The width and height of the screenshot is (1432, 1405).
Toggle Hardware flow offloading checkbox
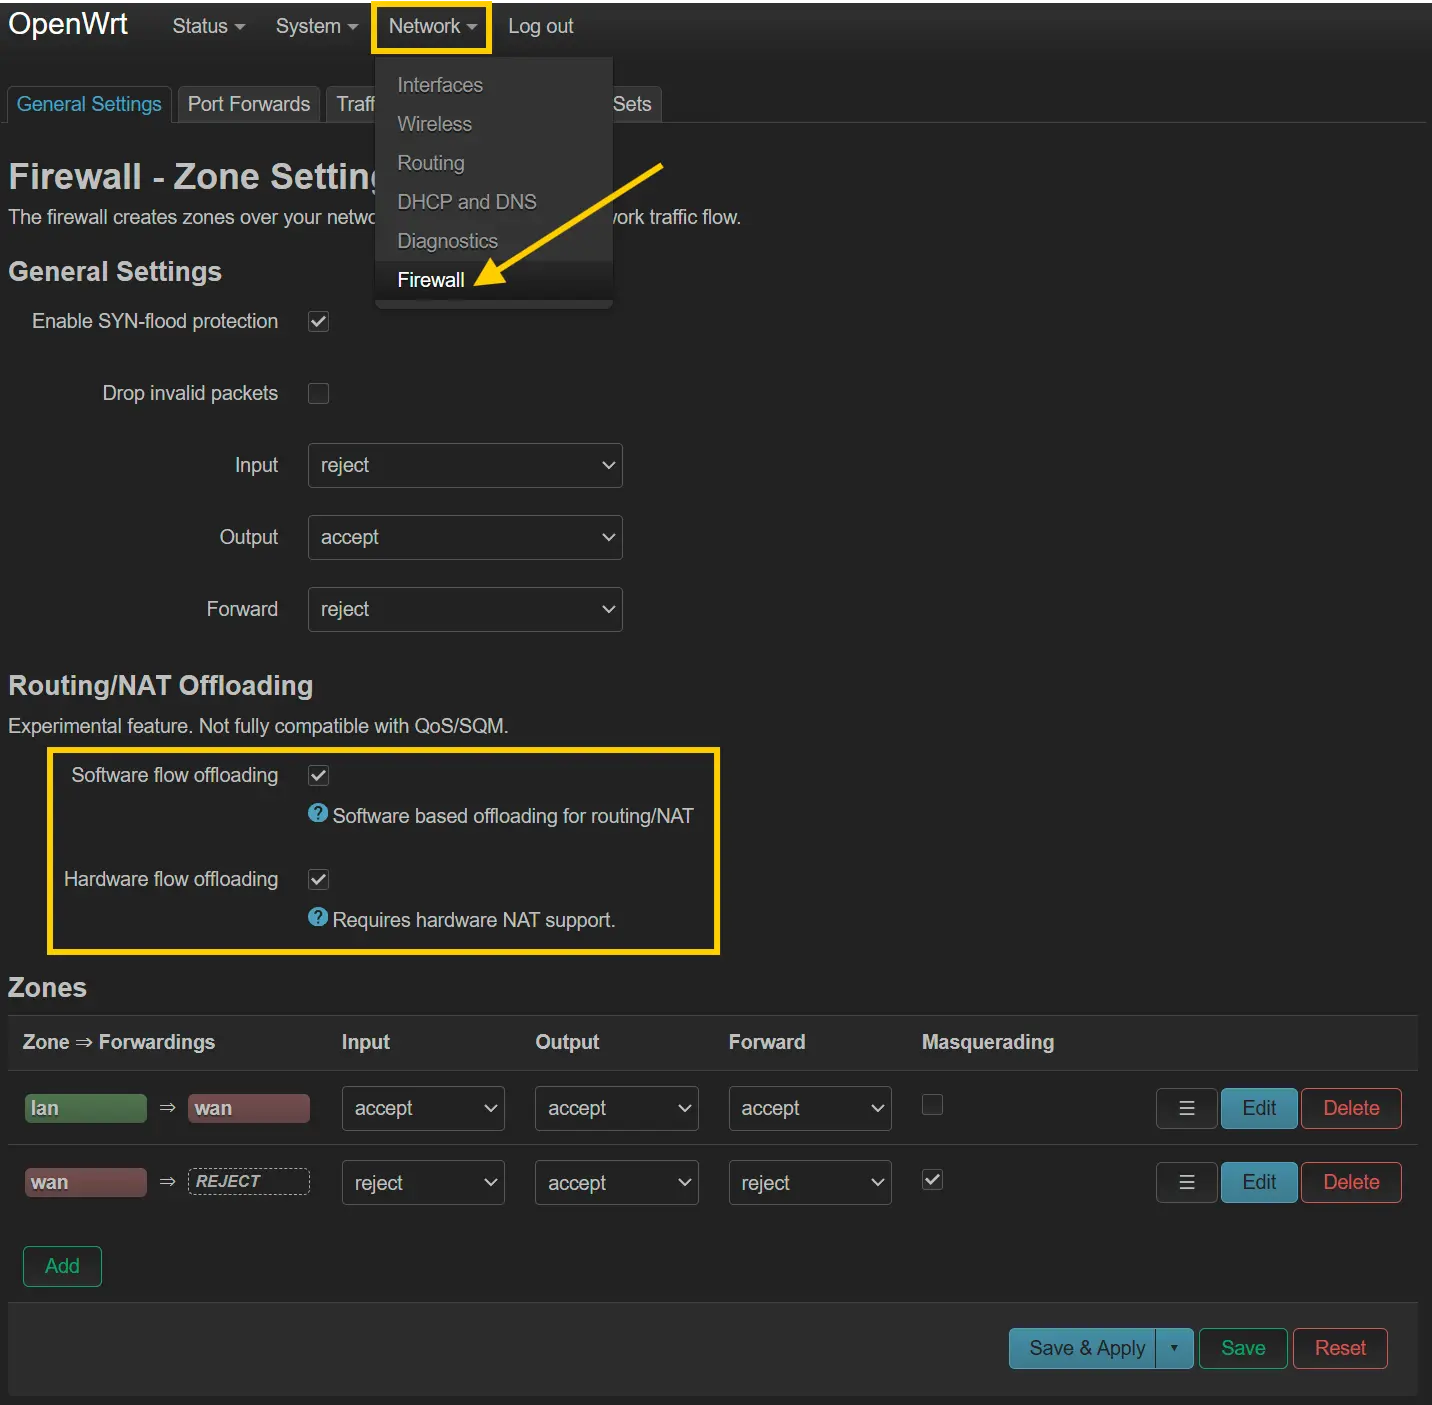(319, 879)
